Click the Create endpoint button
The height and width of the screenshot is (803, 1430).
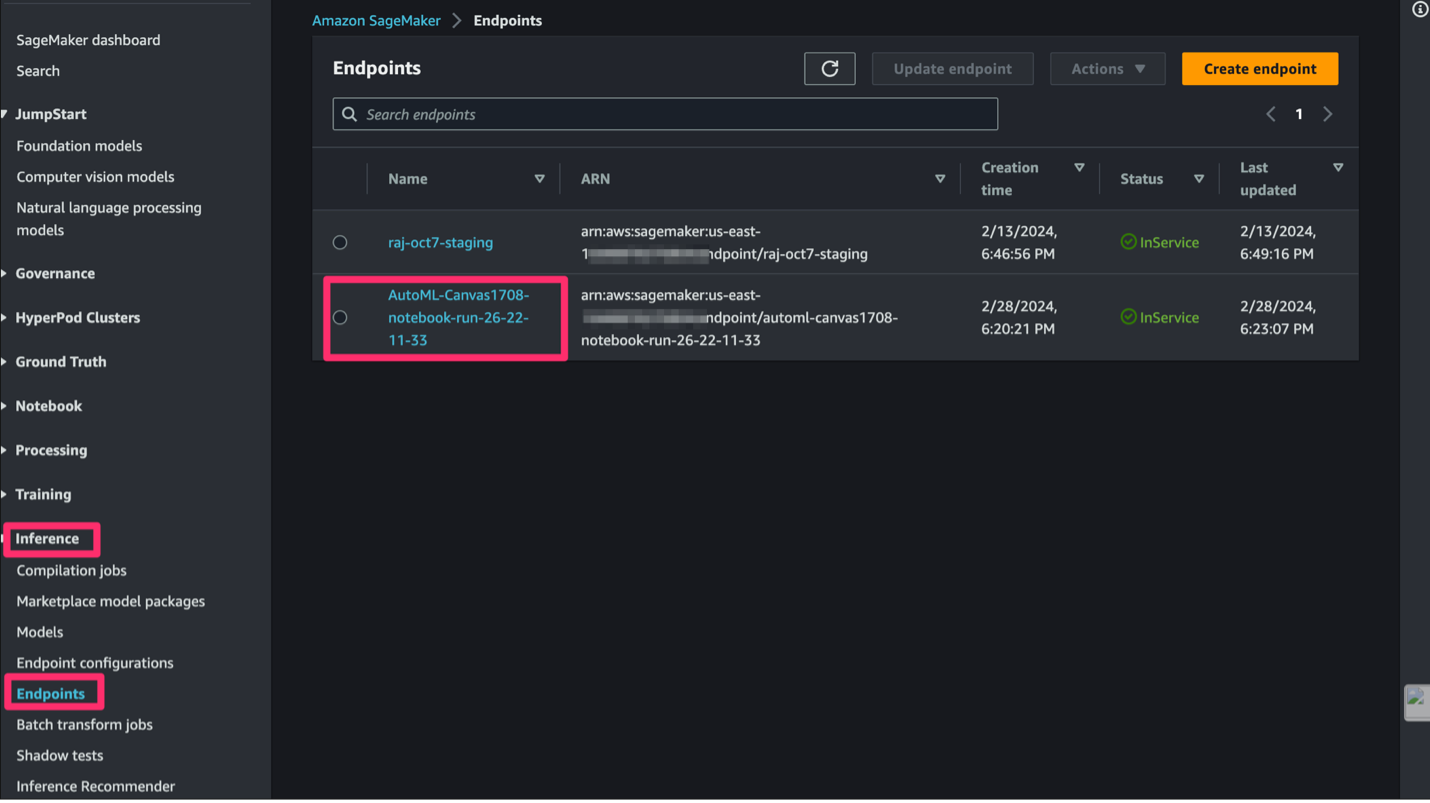(1259, 68)
